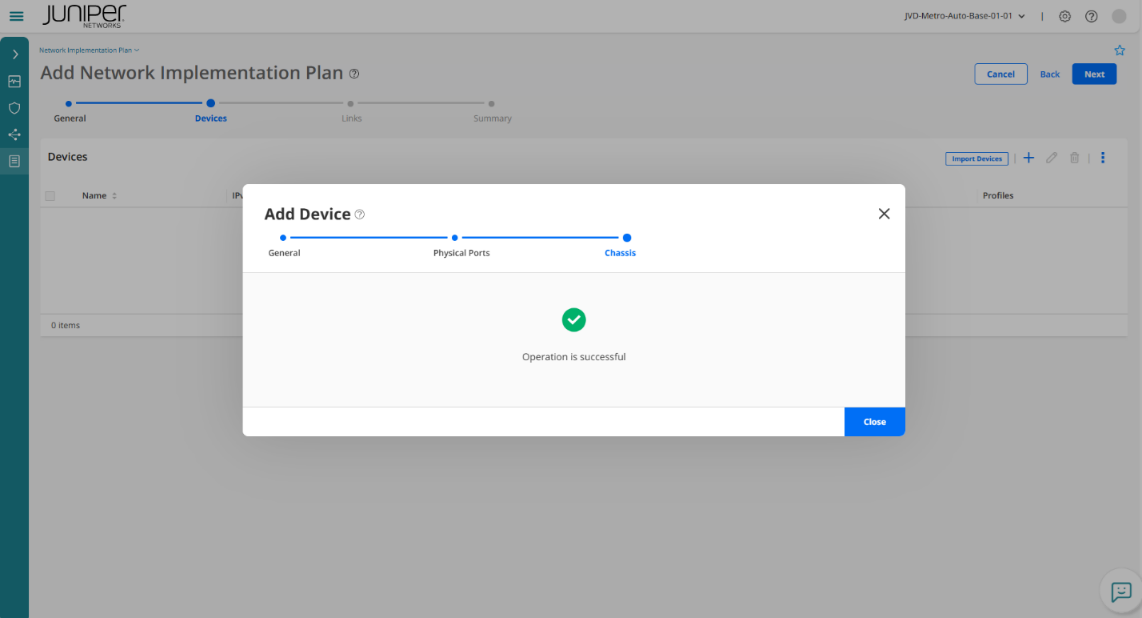Click the plus icon to add device

1029,158
